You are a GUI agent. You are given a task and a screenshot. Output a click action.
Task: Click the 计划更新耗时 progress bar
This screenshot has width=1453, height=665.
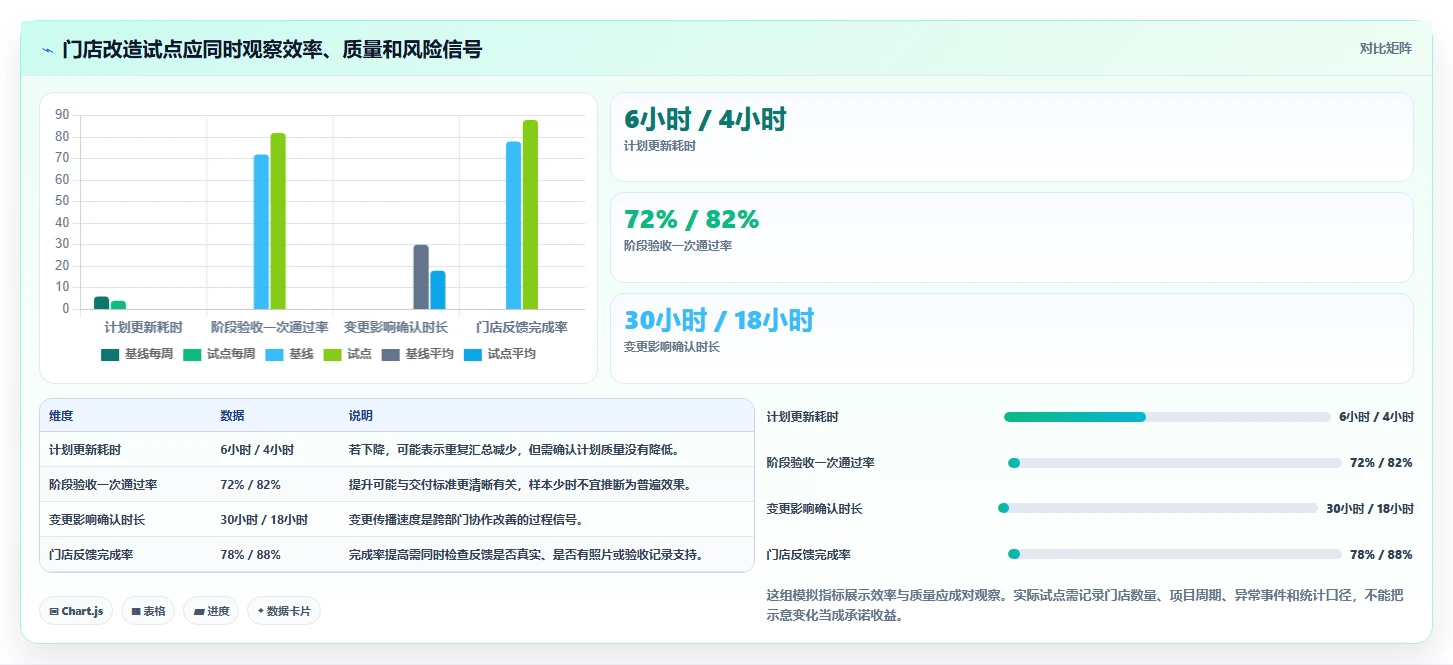tap(1167, 417)
